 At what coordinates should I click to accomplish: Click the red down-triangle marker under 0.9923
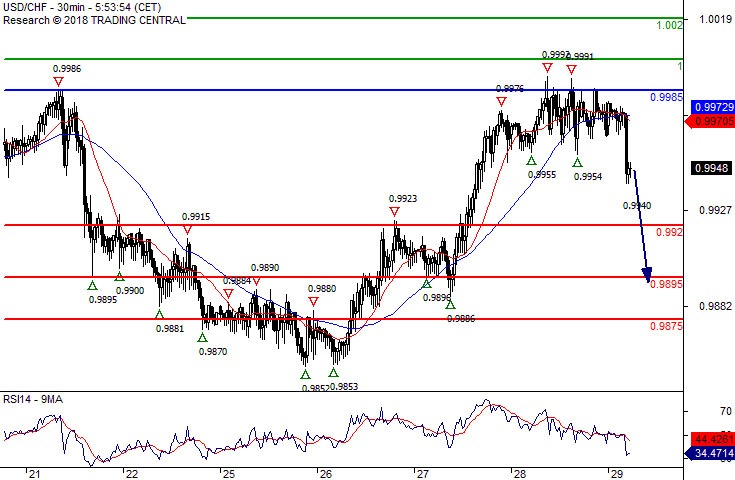click(395, 212)
